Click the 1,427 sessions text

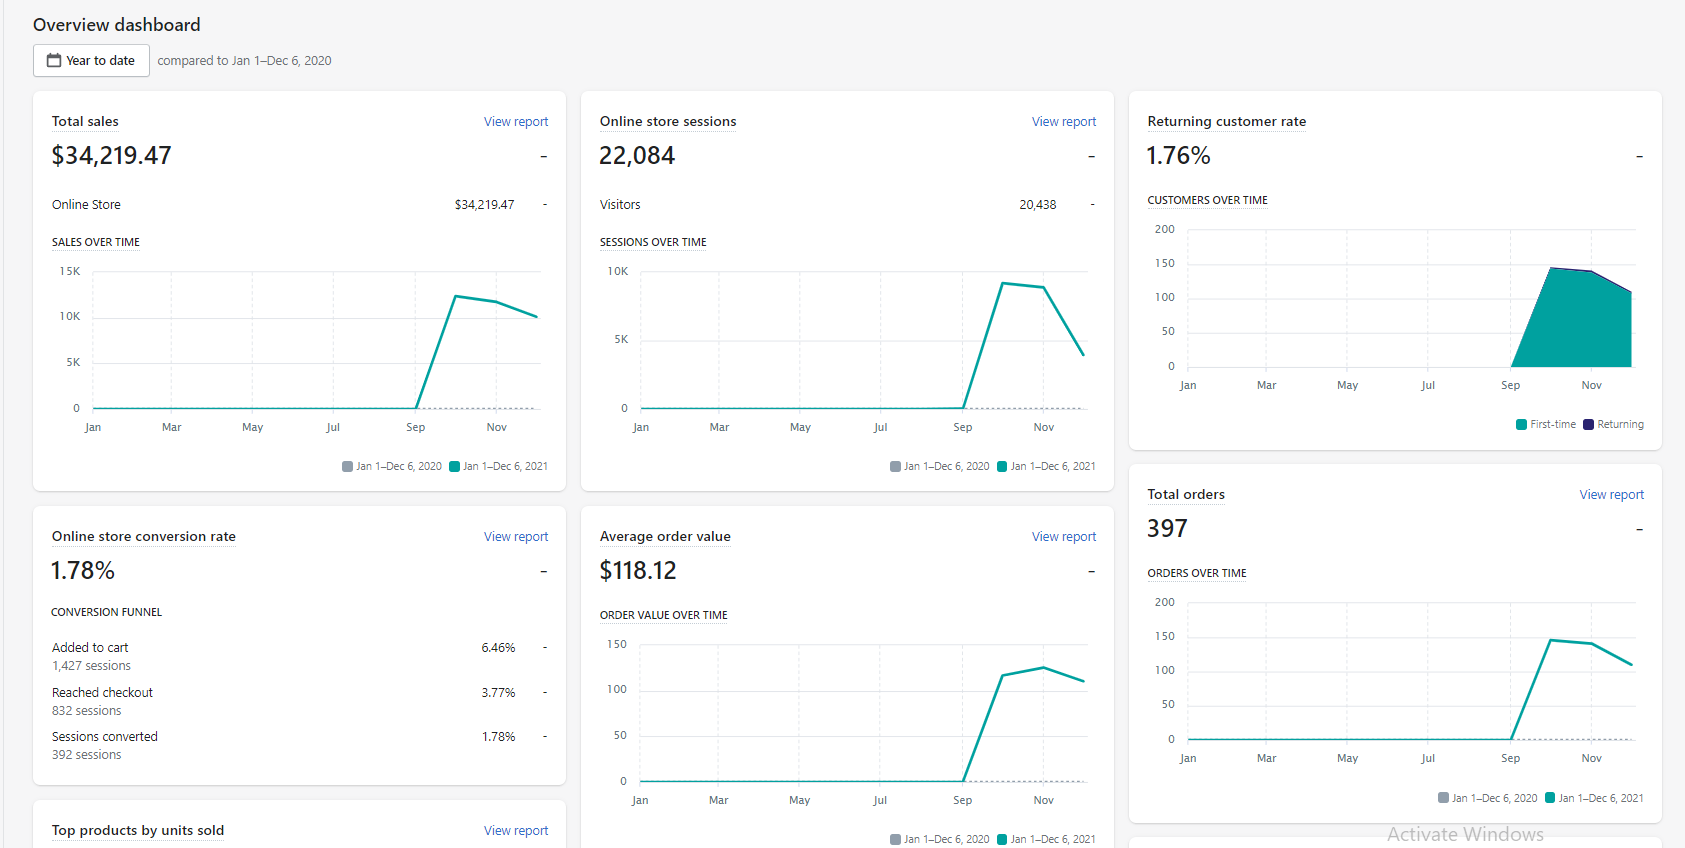coord(91,666)
